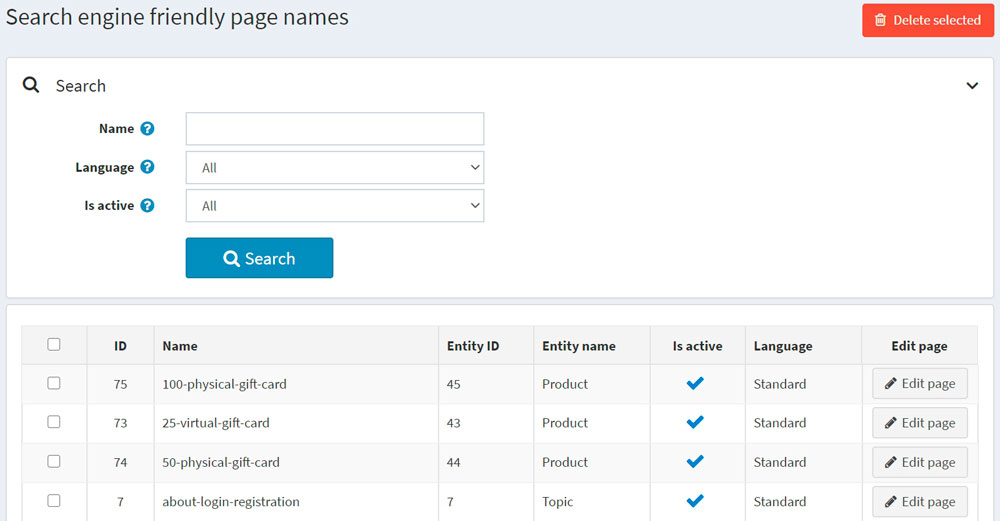Screen dimensions: 1000x521
Task: Click the active checkmark for 100-physical-gift-card
Action: point(696,383)
